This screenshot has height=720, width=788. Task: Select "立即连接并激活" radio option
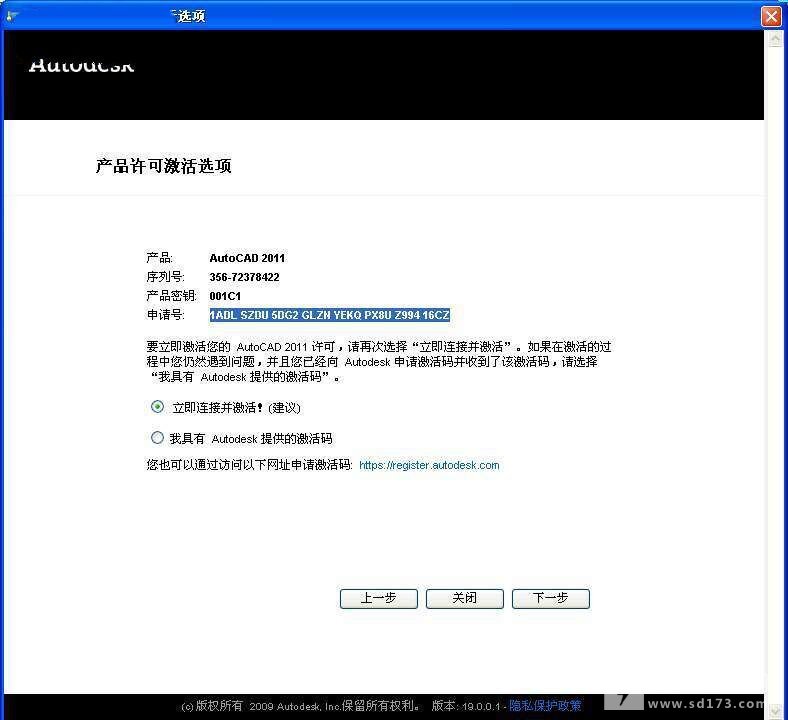157,407
